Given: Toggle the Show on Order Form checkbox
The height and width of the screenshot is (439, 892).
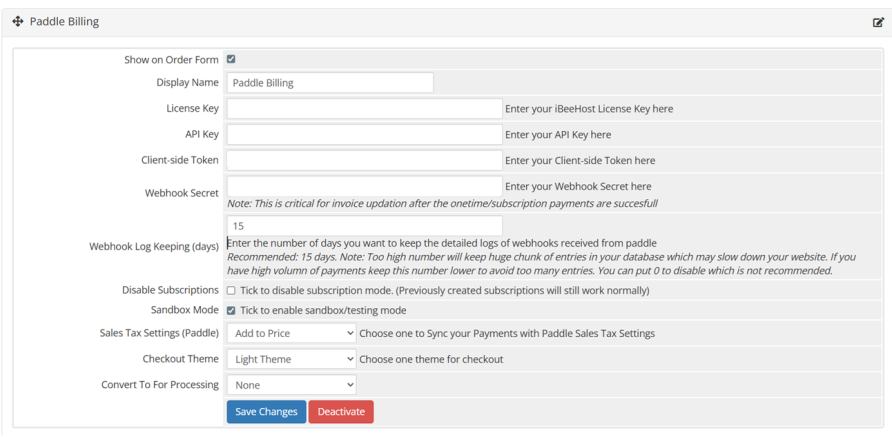Looking at the screenshot, I should pos(231,60).
